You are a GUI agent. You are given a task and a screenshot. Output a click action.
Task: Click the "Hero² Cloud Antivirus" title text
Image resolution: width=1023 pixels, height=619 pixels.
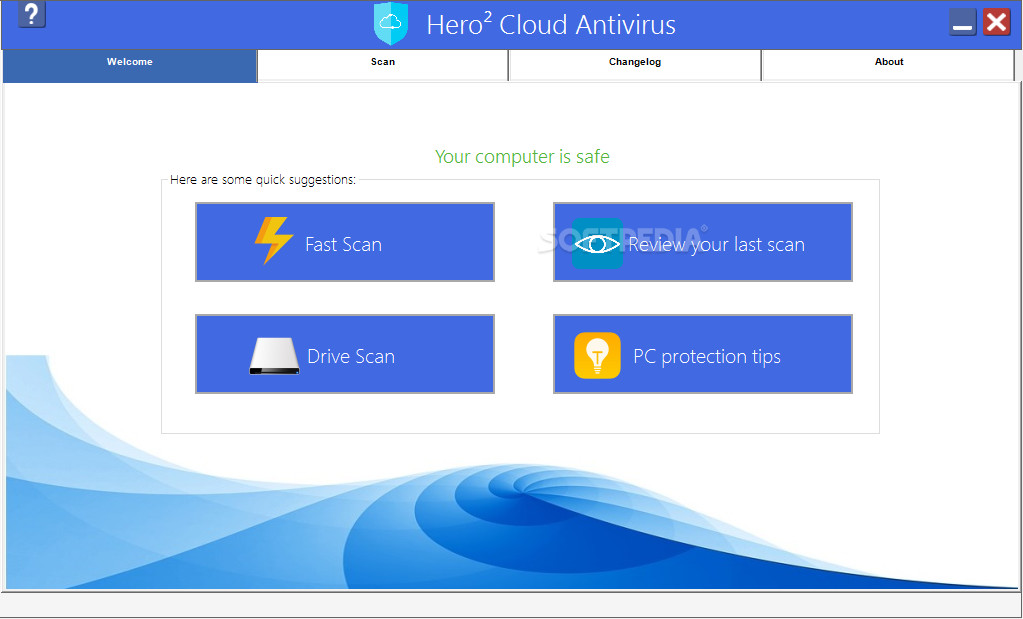pyautogui.click(x=551, y=25)
